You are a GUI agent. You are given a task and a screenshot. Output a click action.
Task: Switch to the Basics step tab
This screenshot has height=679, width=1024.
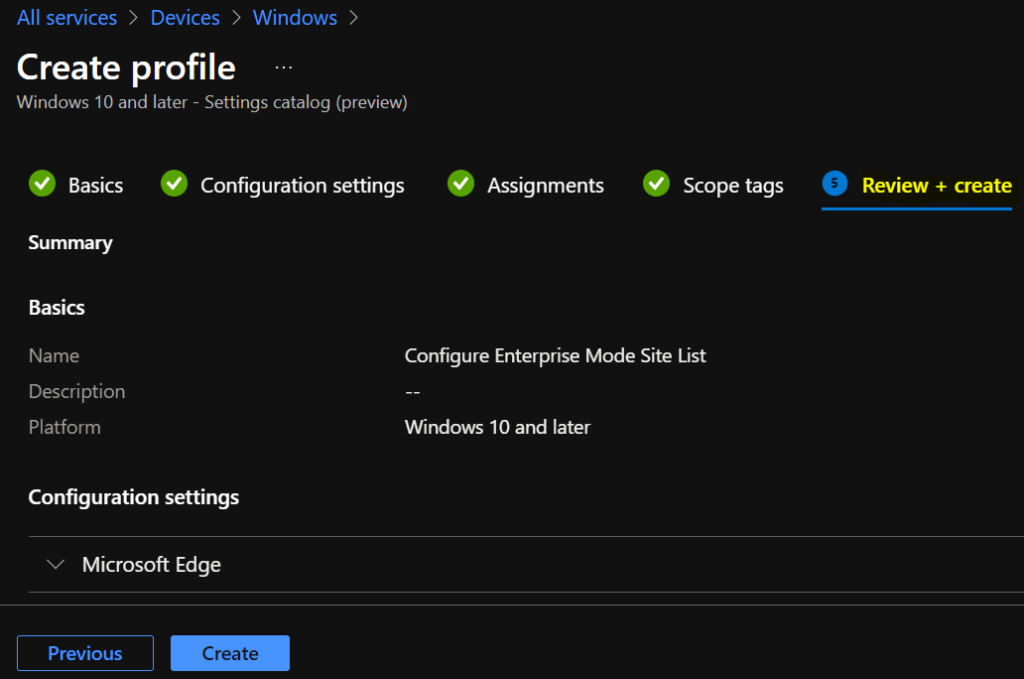coord(76,185)
